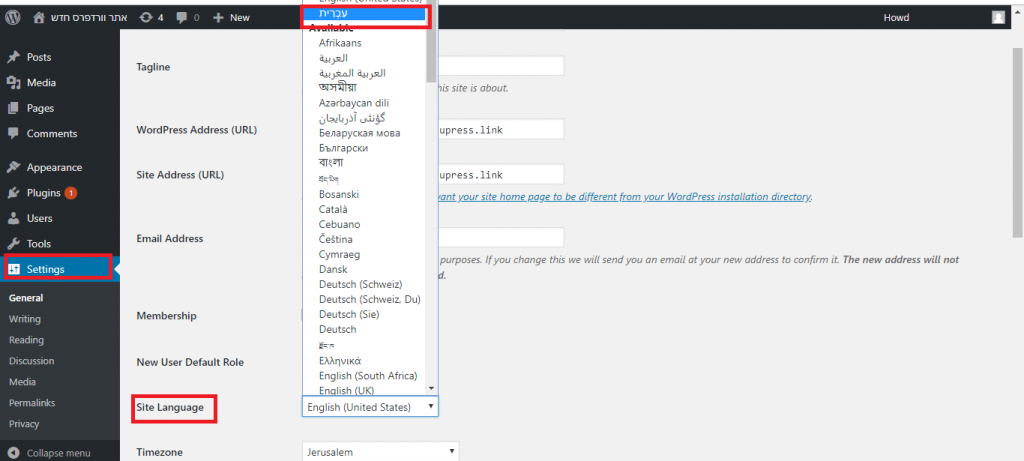The width and height of the screenshot is (1024, 461).
Task: Open installation directory help link
Action: coord(624,196)
